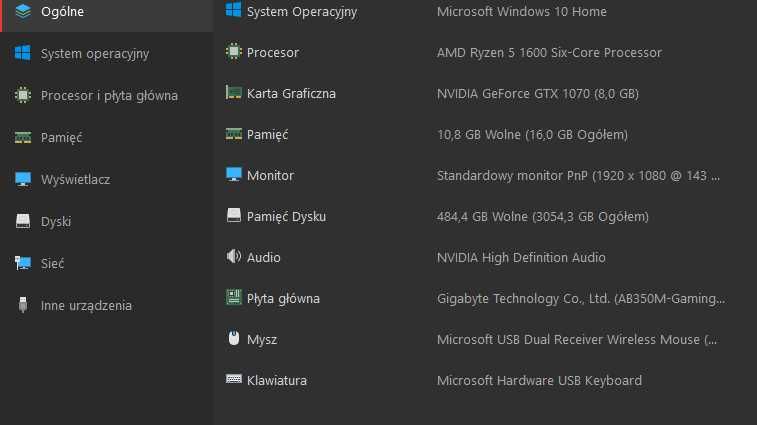Click the Windows logo beside System operacyjny
Image resolution: width=757 pixels, height=425 pixels.
tap(23, 53)
